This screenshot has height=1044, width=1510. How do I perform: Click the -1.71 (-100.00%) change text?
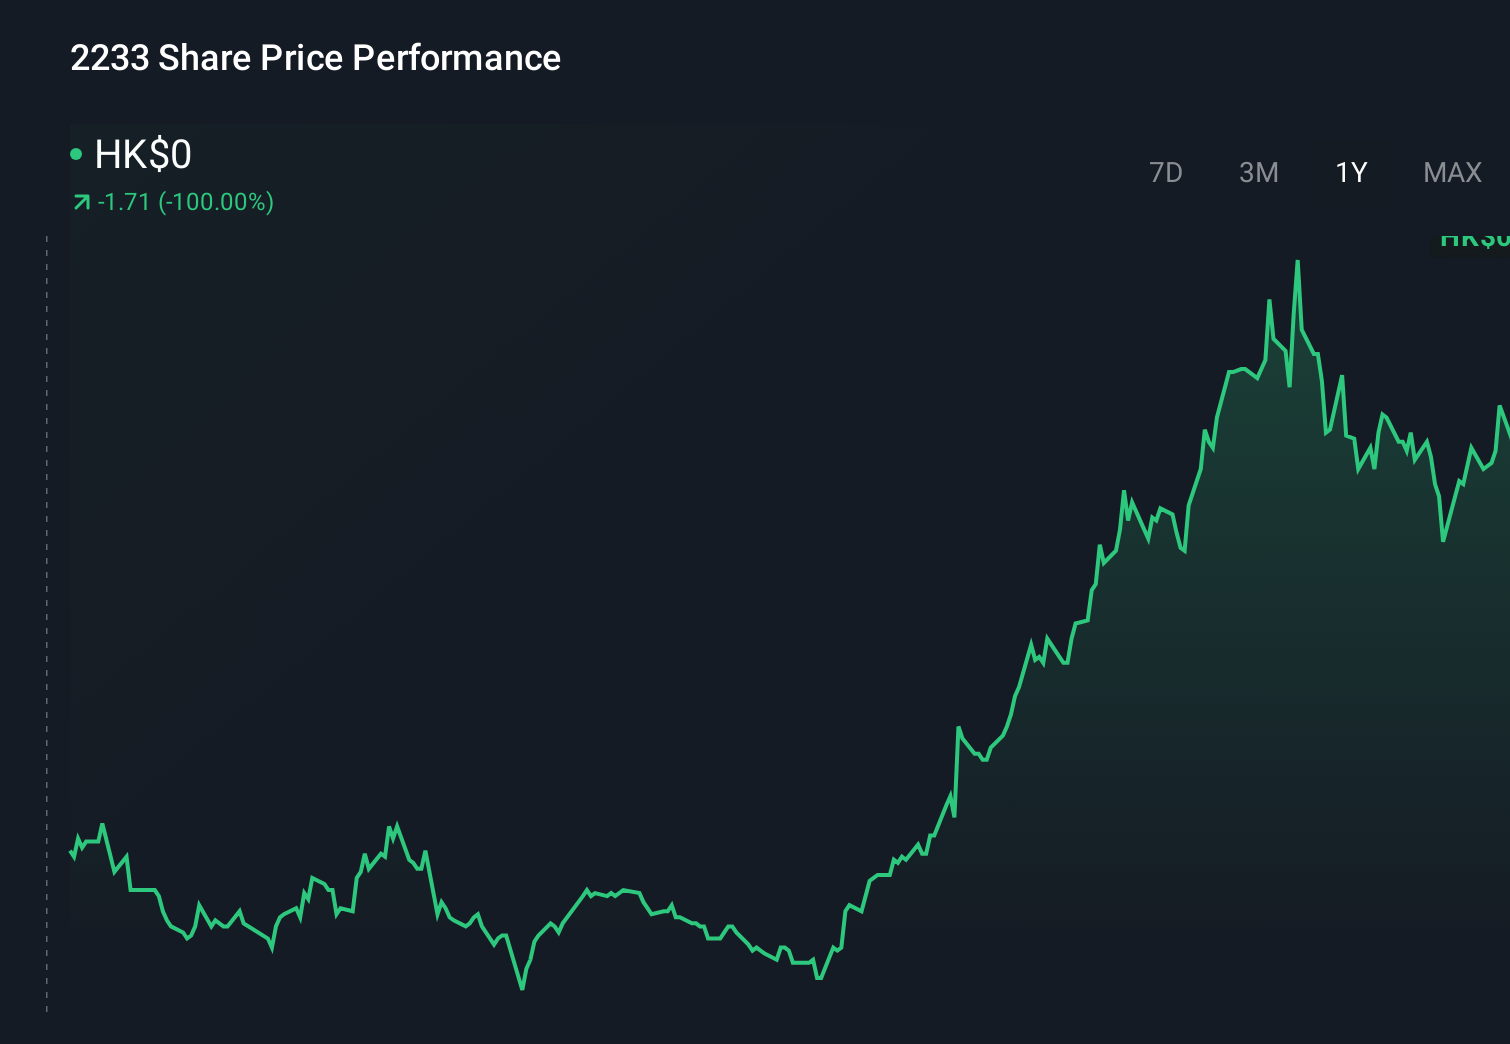click(x=185, y=202)
